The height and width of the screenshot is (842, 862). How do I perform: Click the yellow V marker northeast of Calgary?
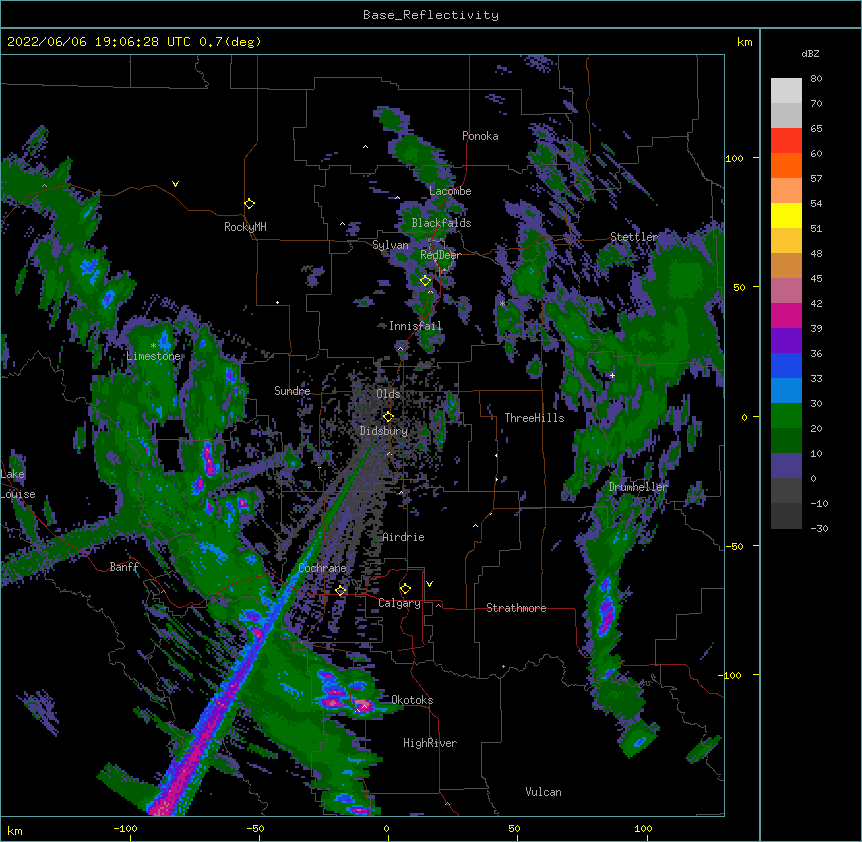pos(429,584)
